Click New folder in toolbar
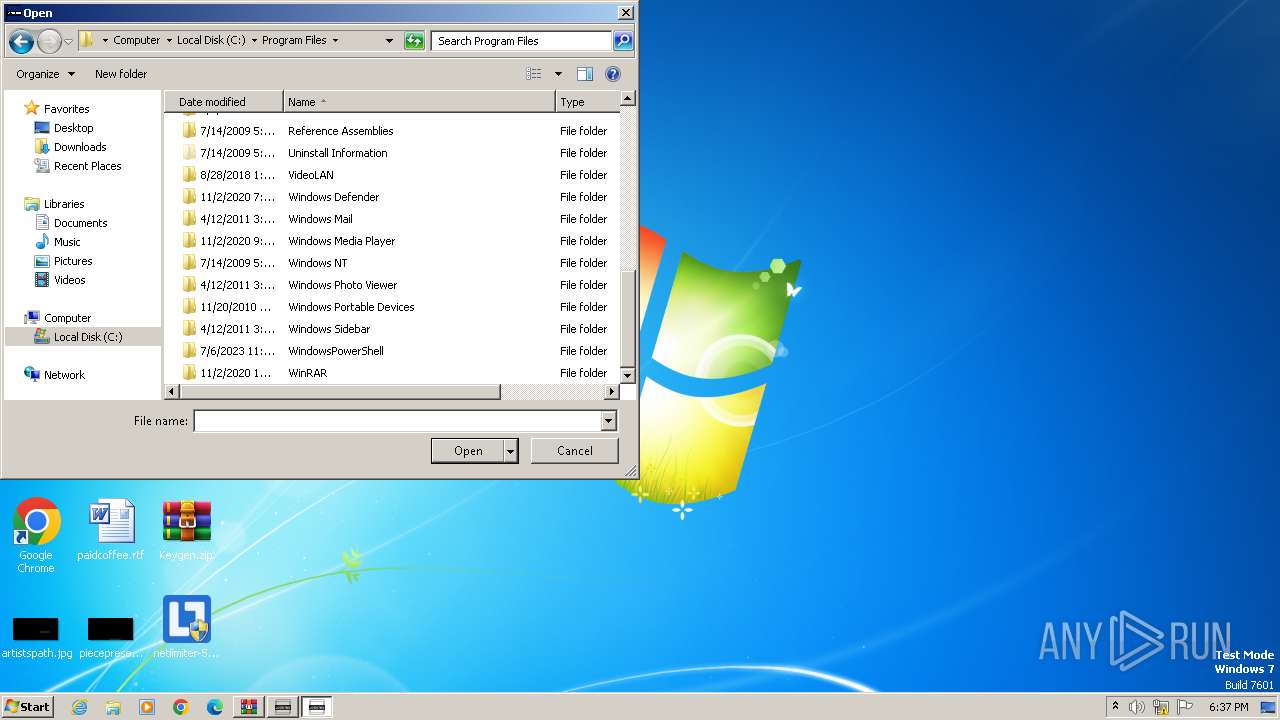The image size is (1280, 720). pos(121,74)
